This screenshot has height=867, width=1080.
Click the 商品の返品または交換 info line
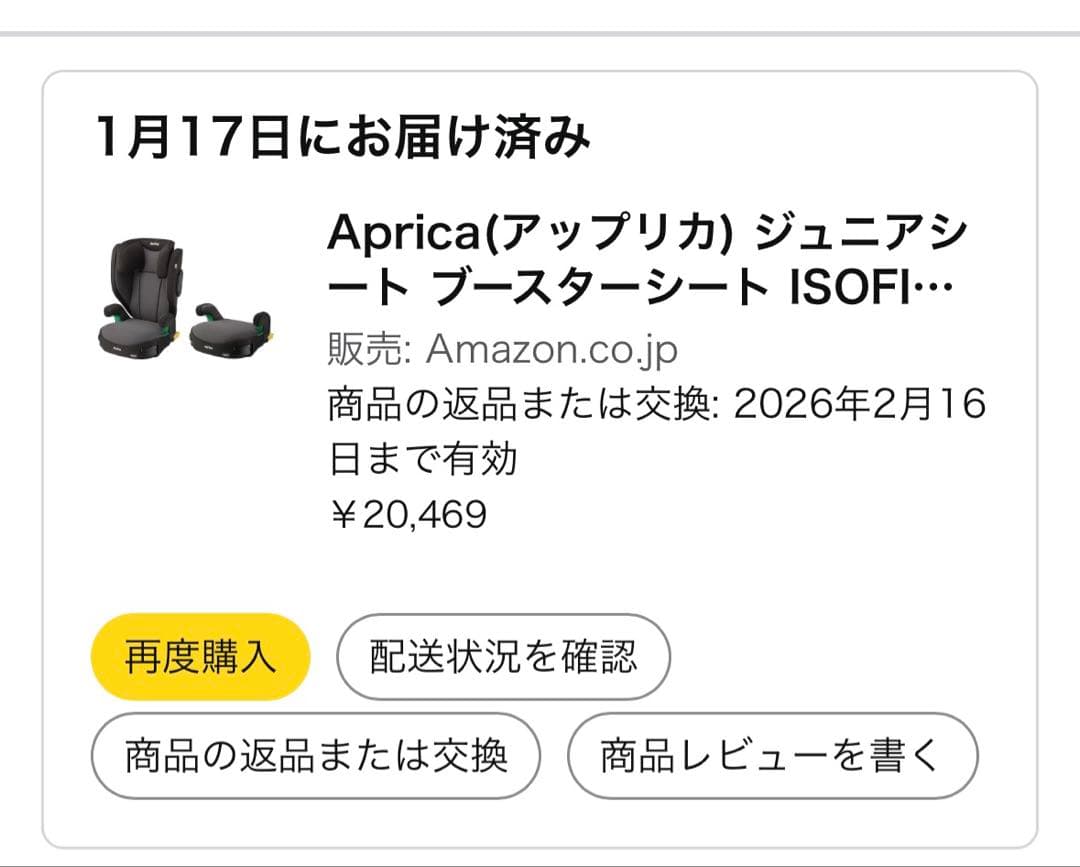click(510, 402)
